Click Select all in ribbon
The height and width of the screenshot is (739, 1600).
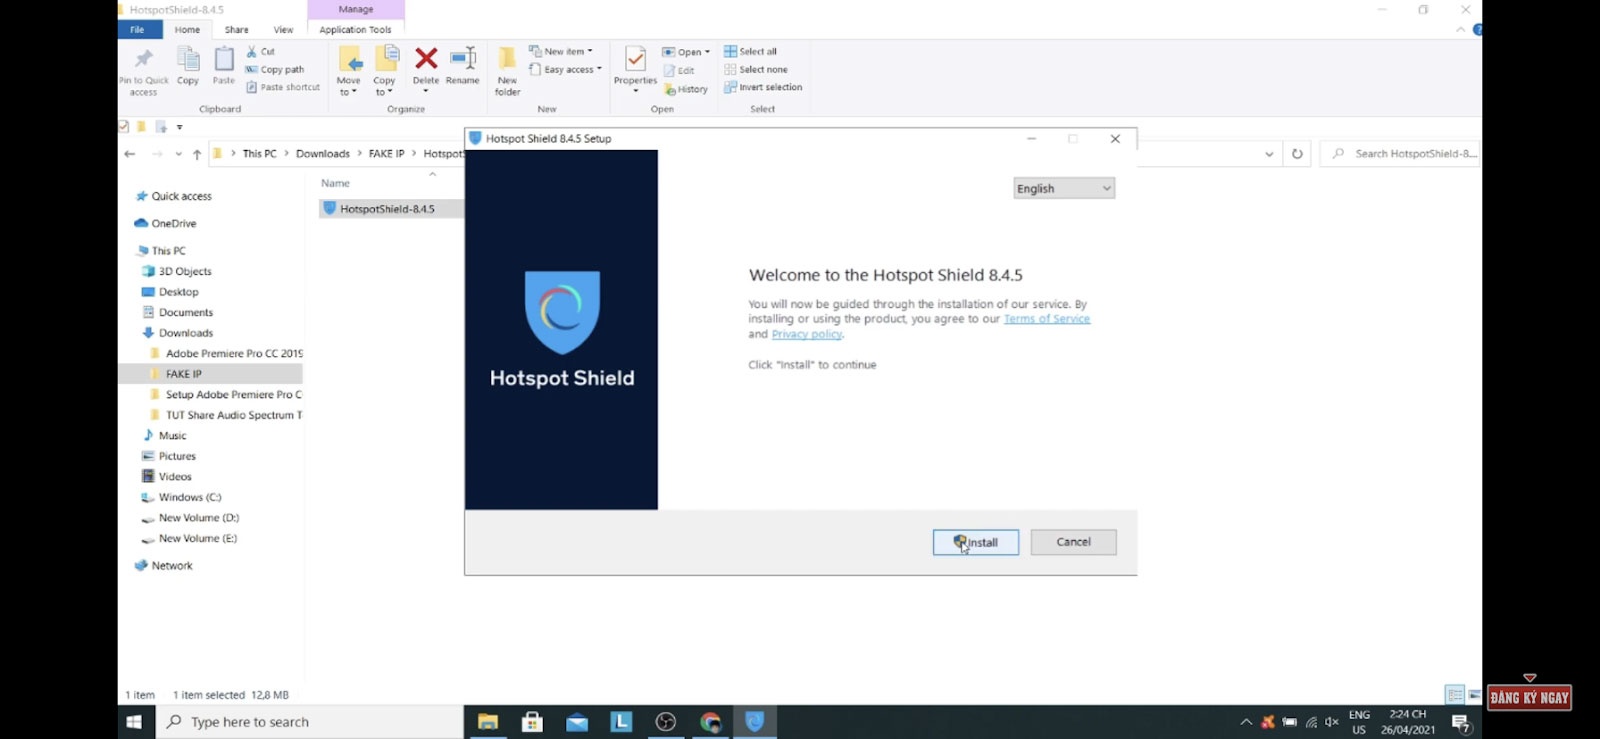750,51
